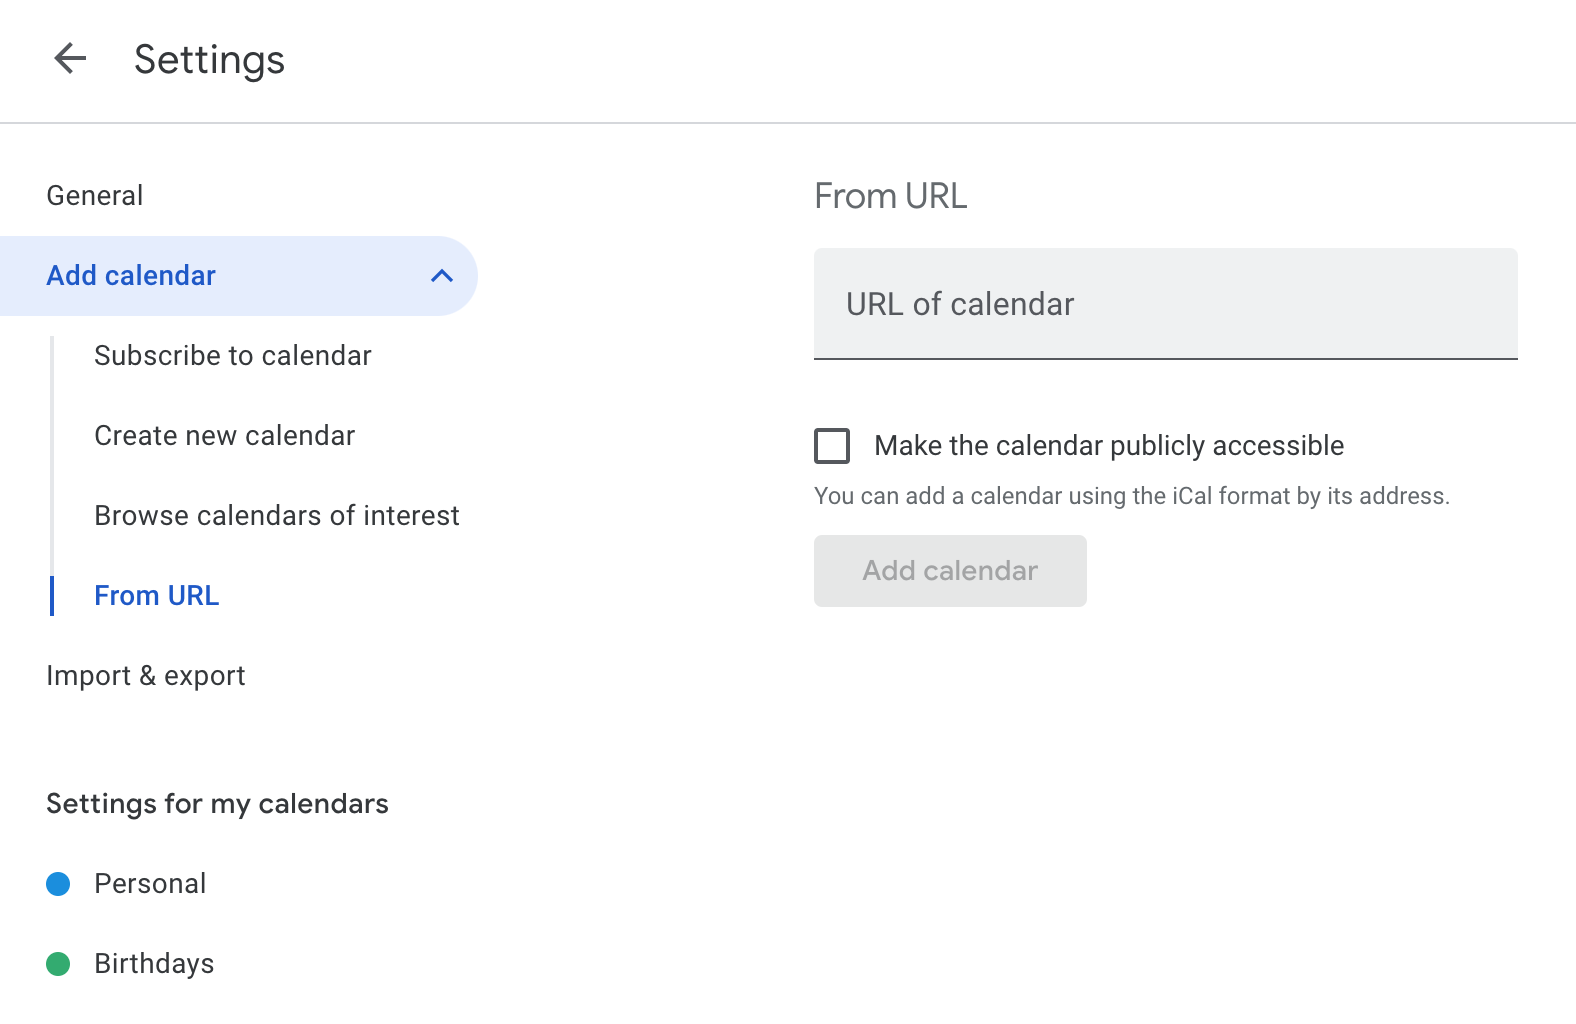Select Browse calendars of interest

click(x=276, y=516)
